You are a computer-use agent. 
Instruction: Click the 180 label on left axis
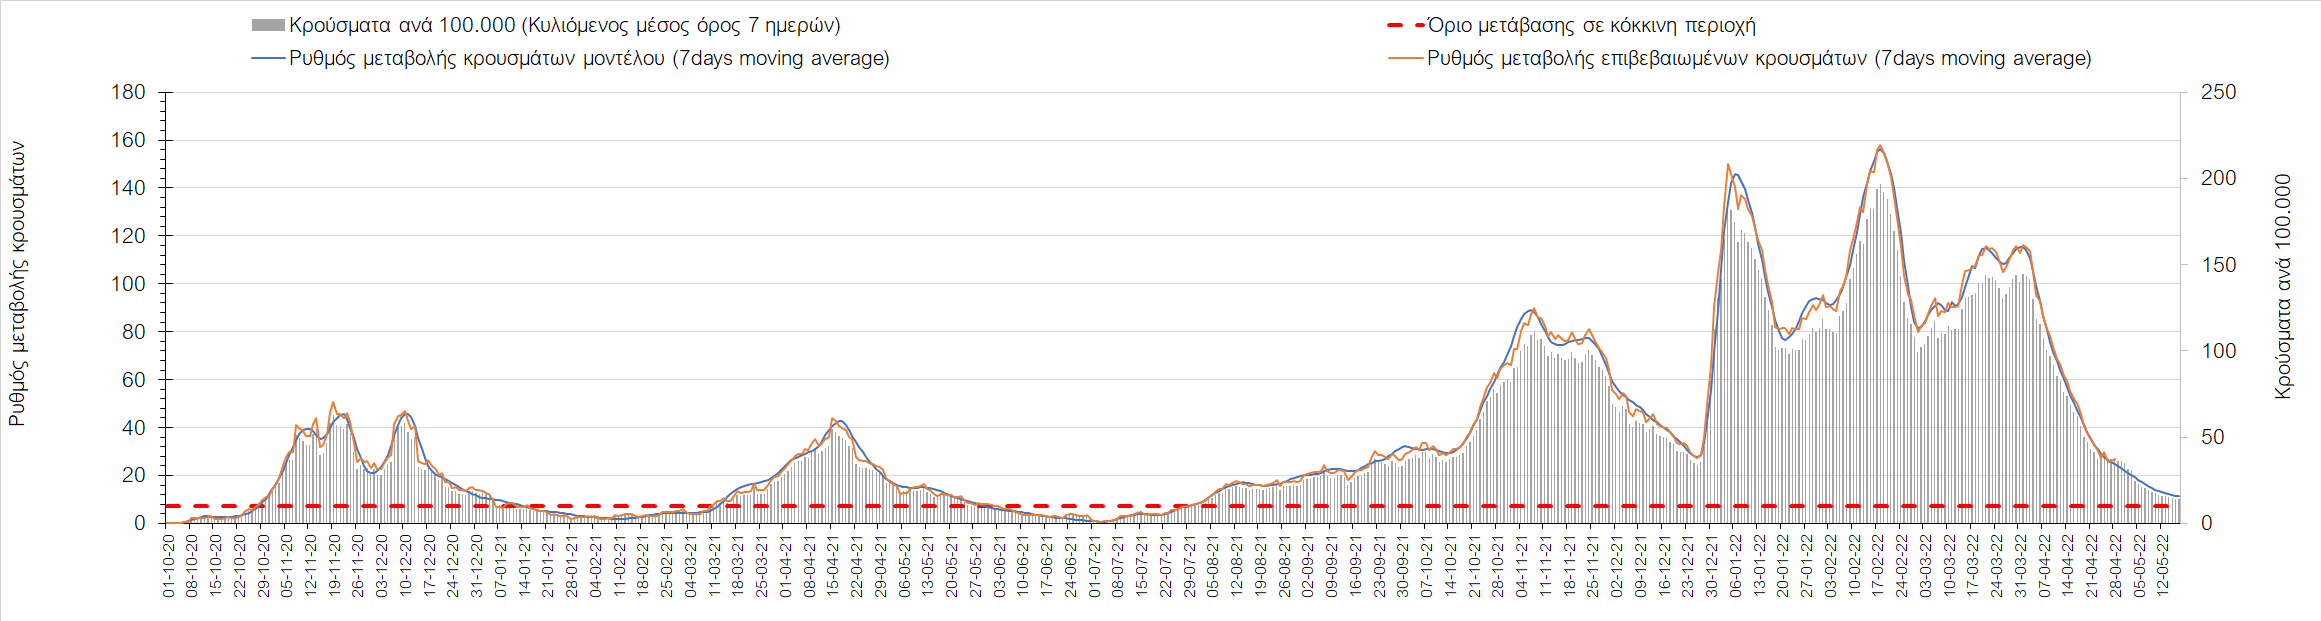click(x=128, y=92)
